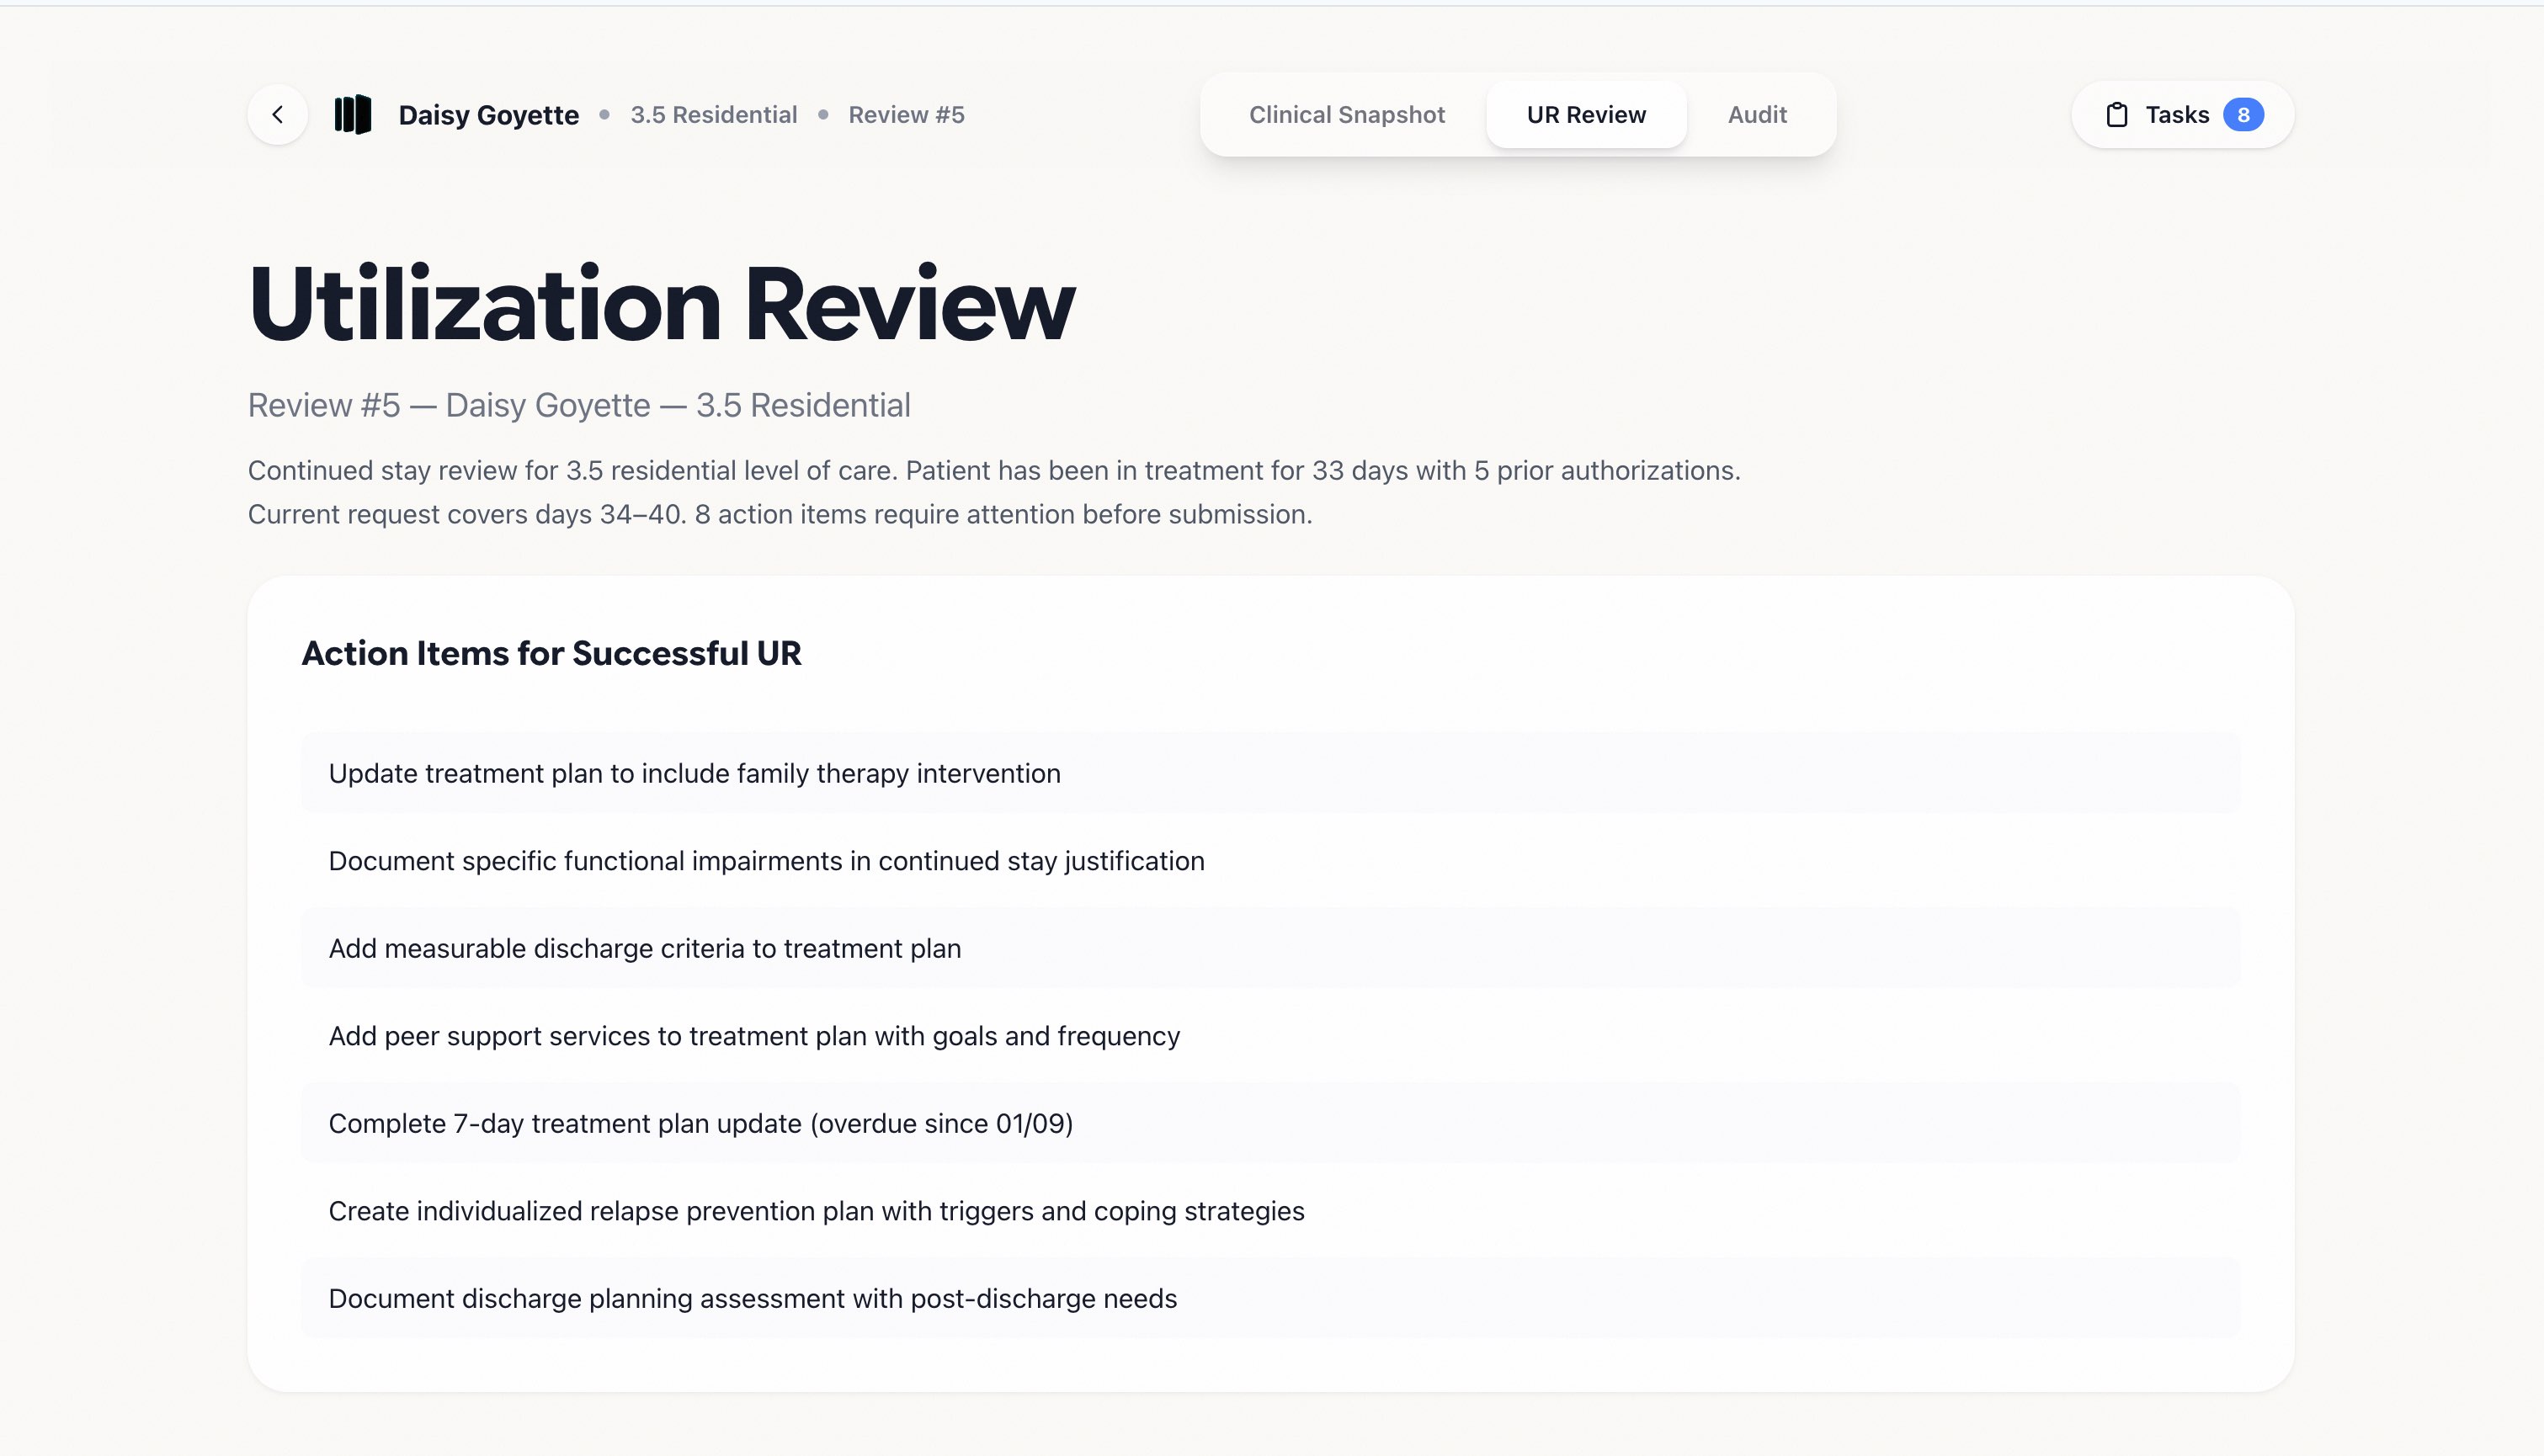Select the functional impairments action item

(766, 861)
